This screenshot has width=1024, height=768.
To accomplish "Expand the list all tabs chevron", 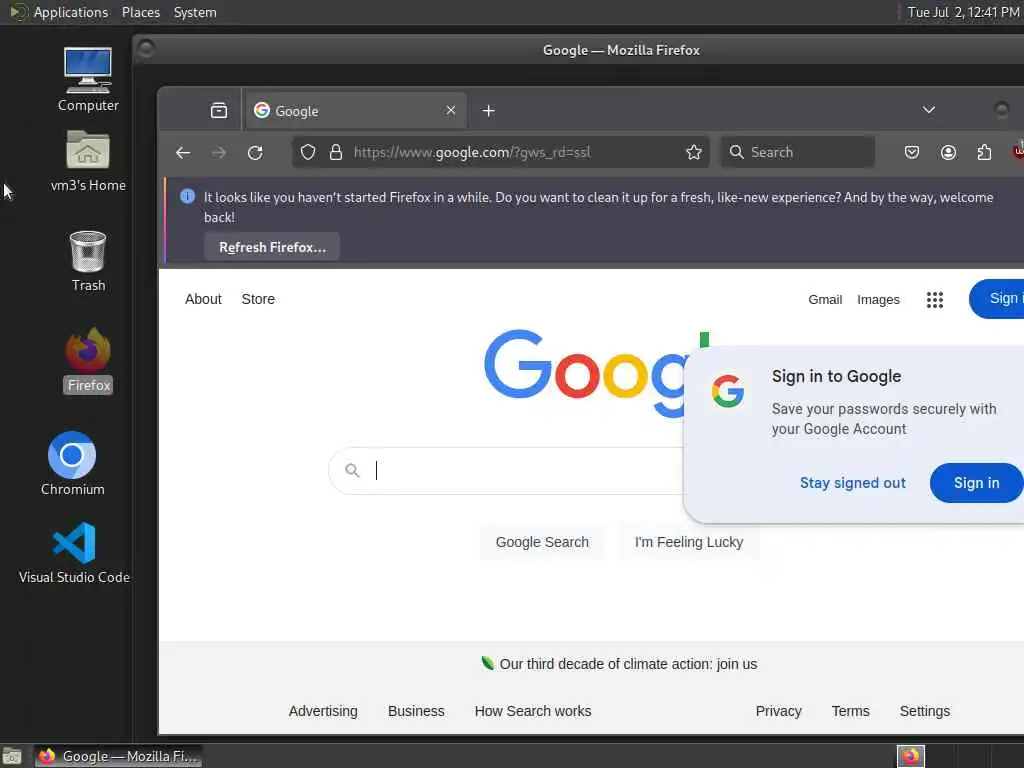I will point(929,110).
